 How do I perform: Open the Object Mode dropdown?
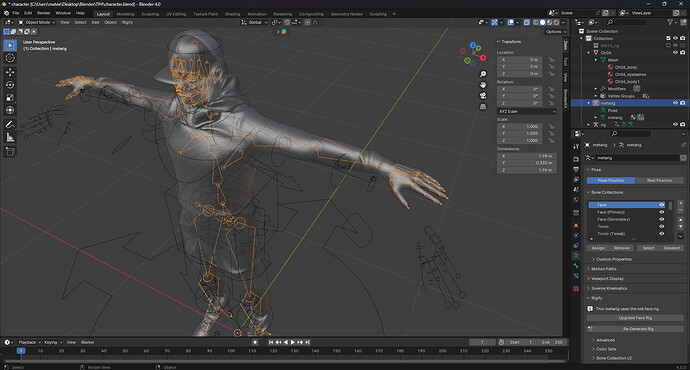point(37,22)
